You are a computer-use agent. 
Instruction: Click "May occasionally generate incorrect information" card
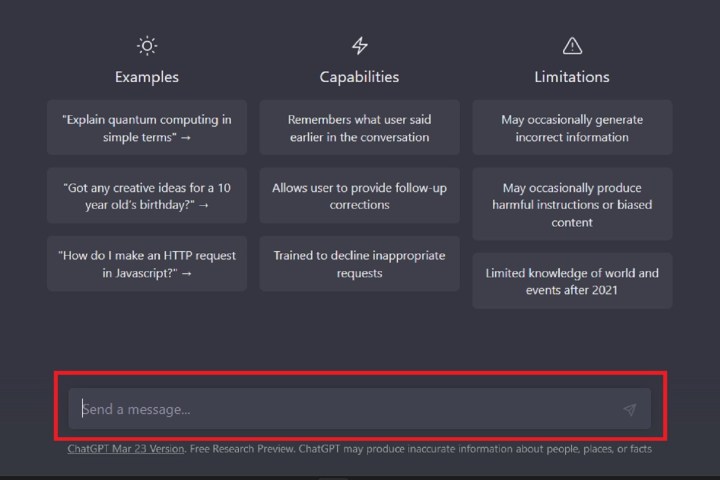[x=572, y=128]
